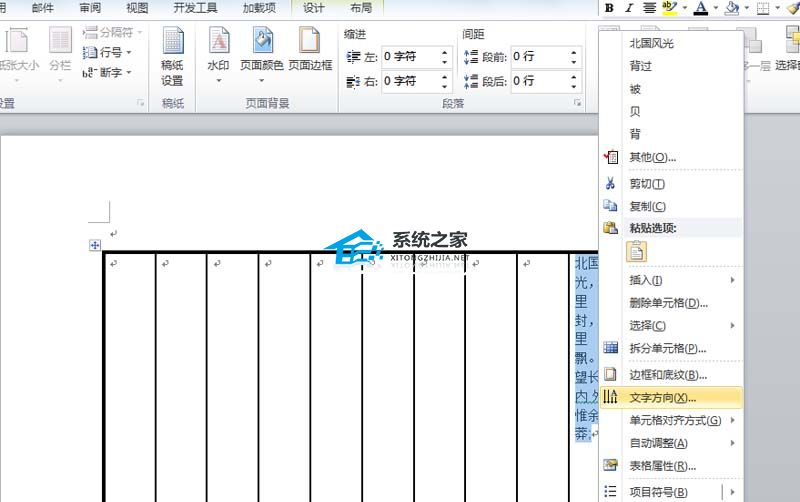
Task: Click the table move handle
Action: (95, 245)
